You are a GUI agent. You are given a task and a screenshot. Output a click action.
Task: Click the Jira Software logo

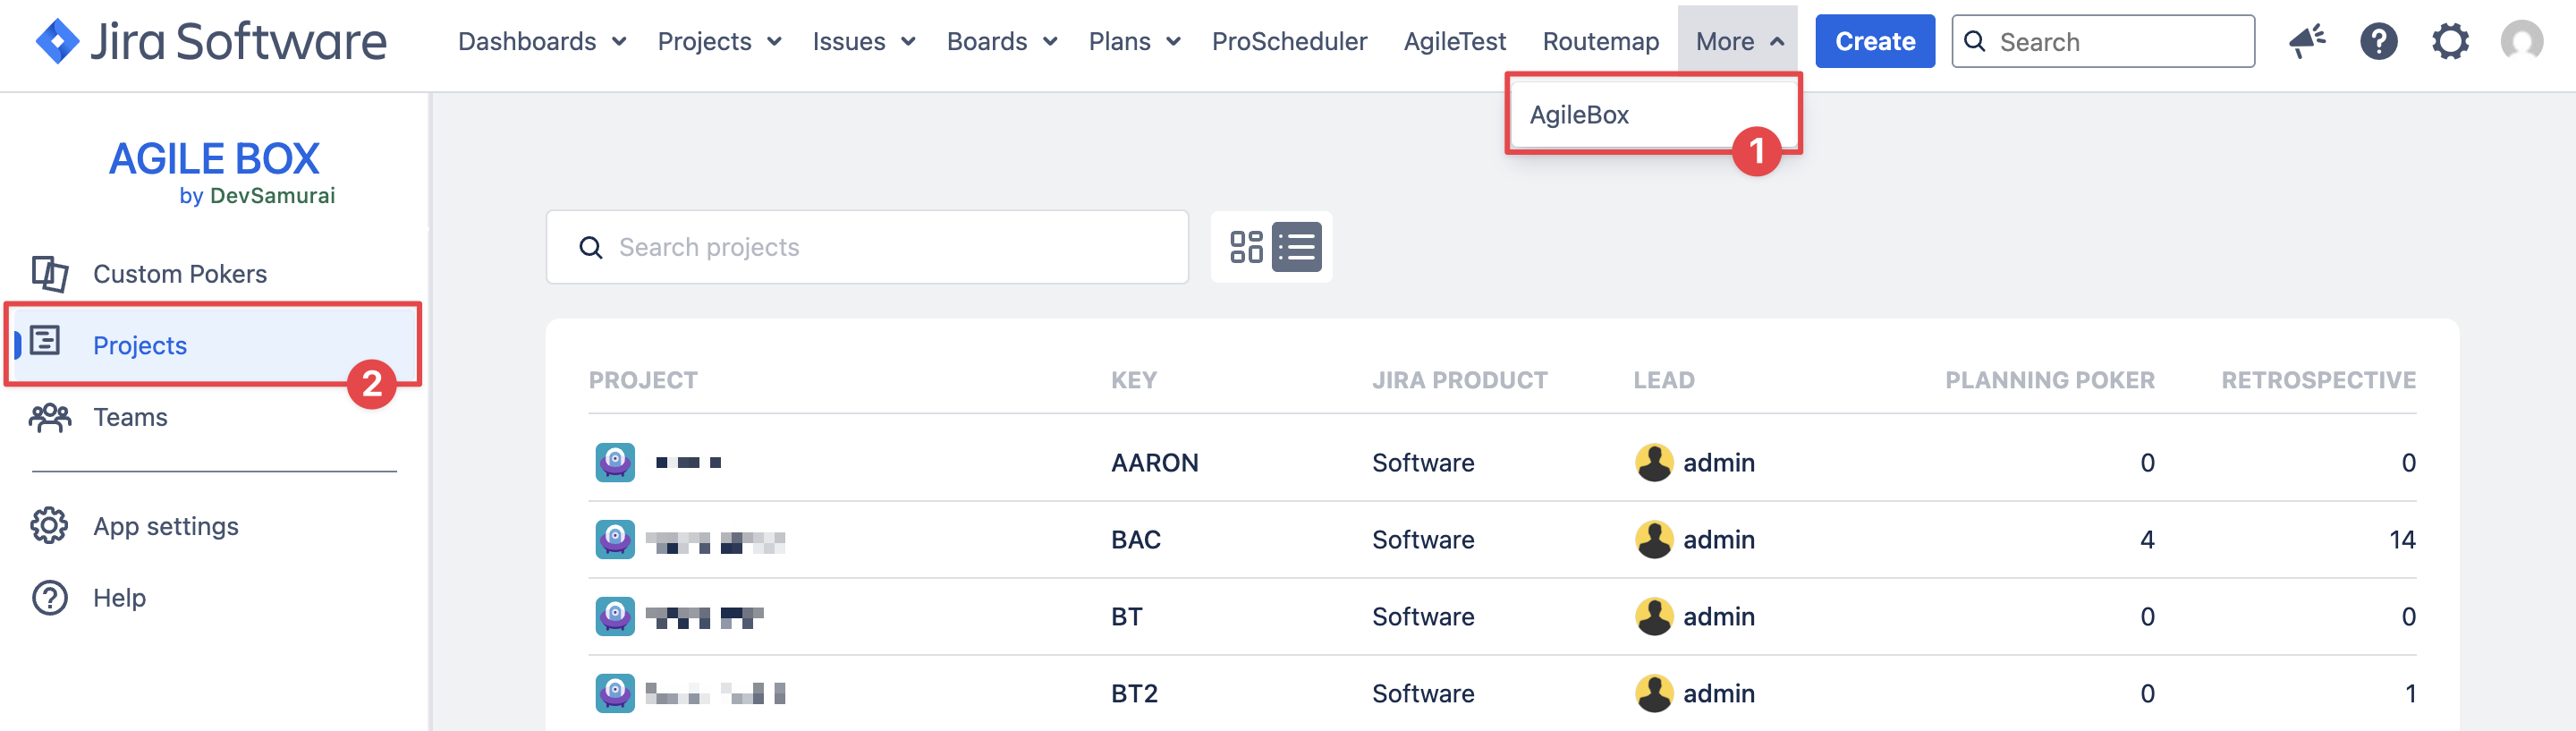(211, 42)
